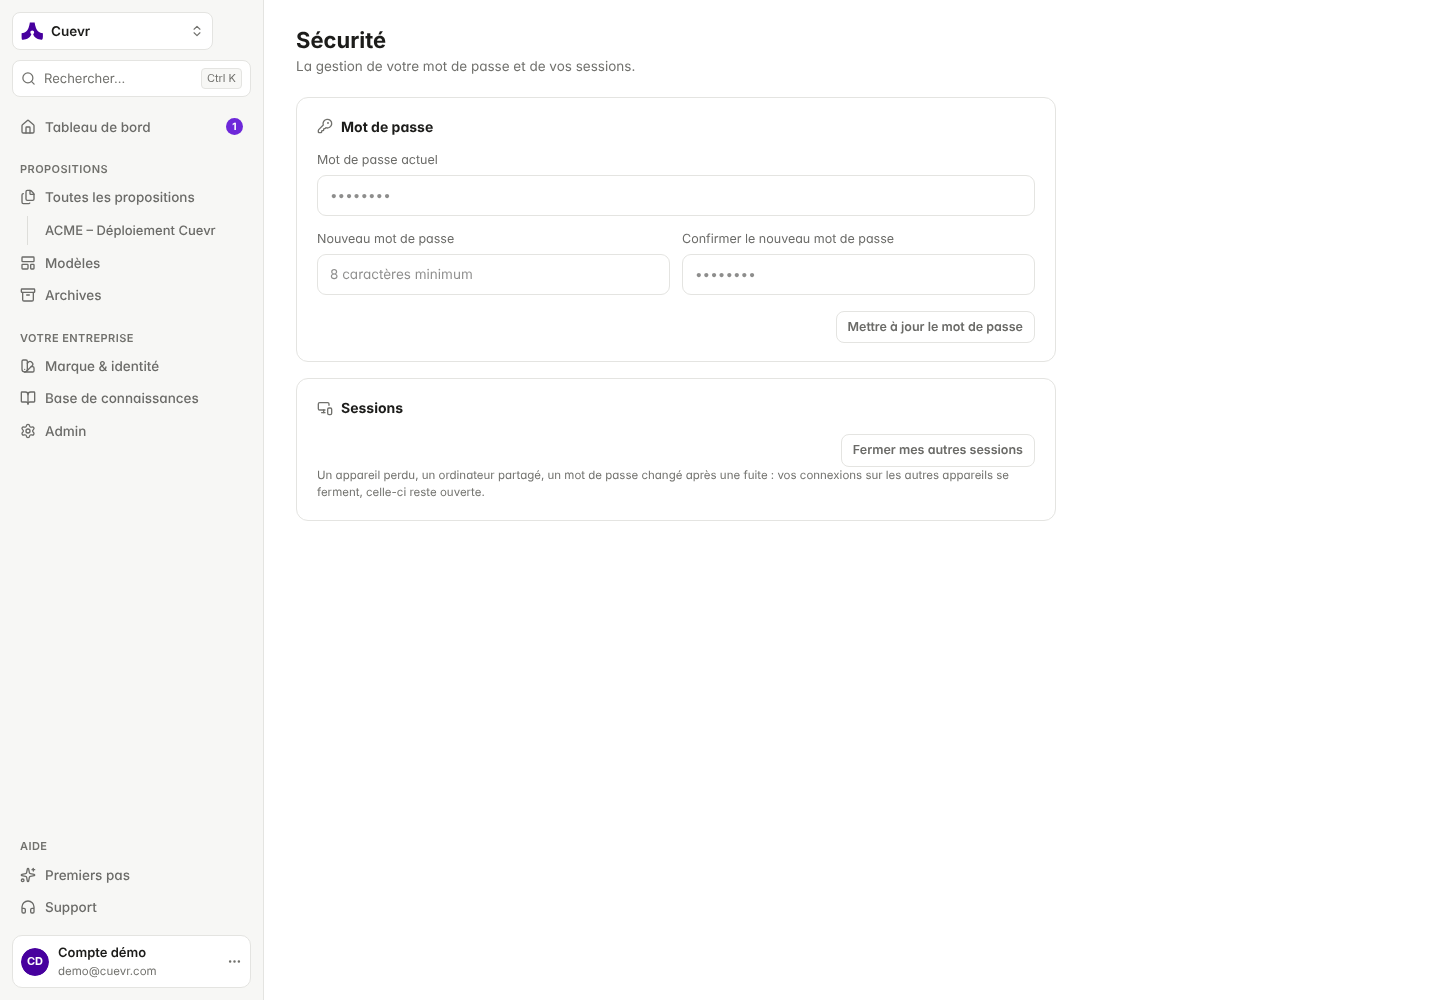
Task: Open Toutes les propositions
Action: (131, 197)
